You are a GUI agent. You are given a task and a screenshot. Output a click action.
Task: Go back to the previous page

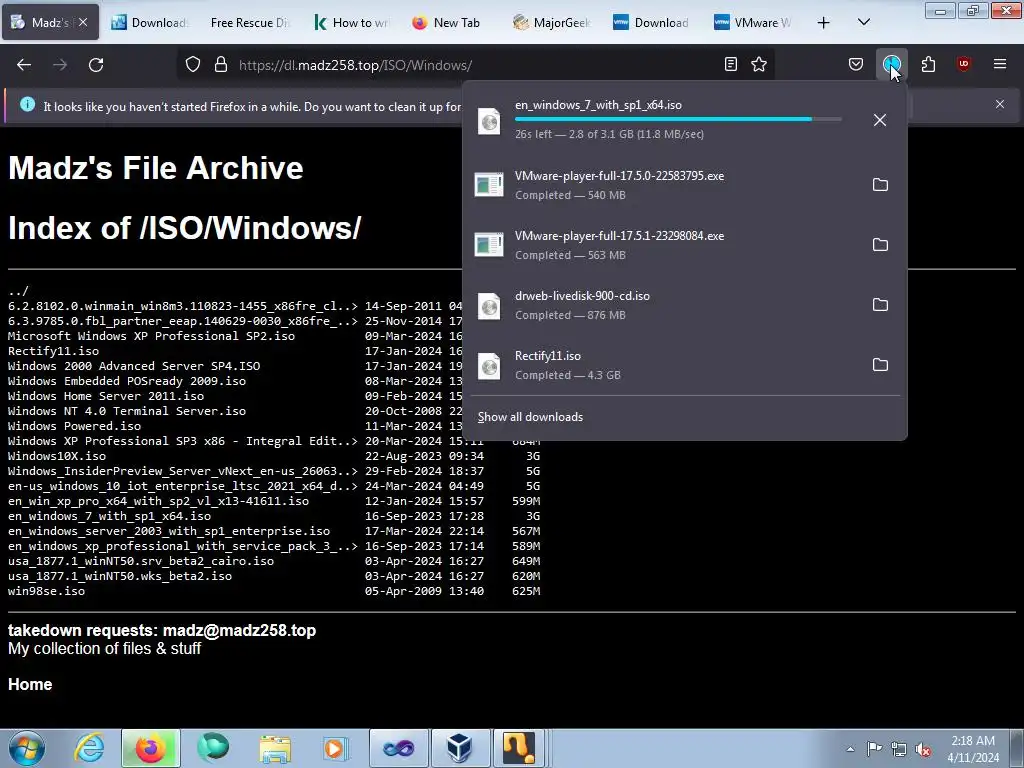[24, 65]
